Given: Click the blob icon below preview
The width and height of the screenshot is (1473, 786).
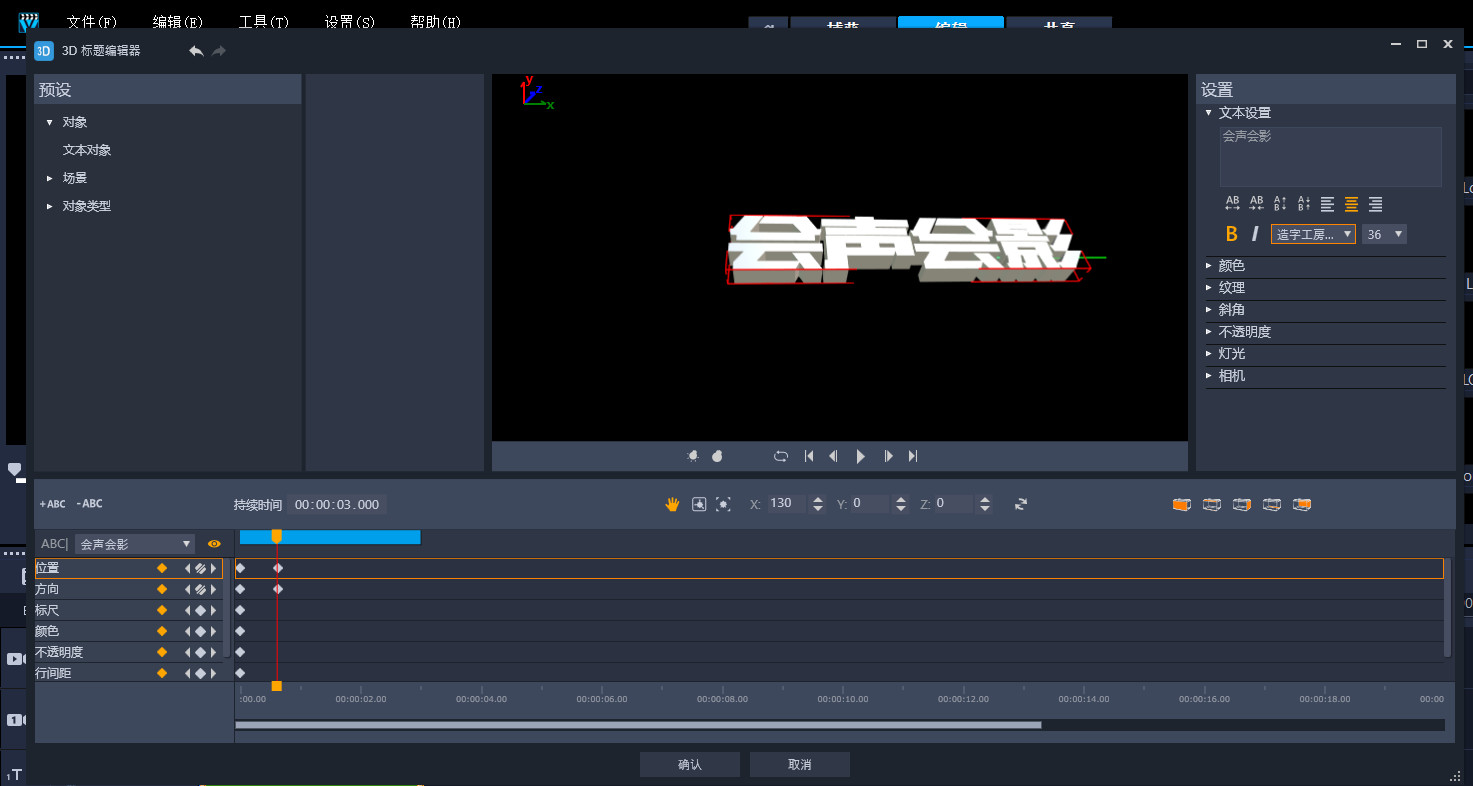Looking at the screenshot, I should pyautogui.click(x=717, y=456).
